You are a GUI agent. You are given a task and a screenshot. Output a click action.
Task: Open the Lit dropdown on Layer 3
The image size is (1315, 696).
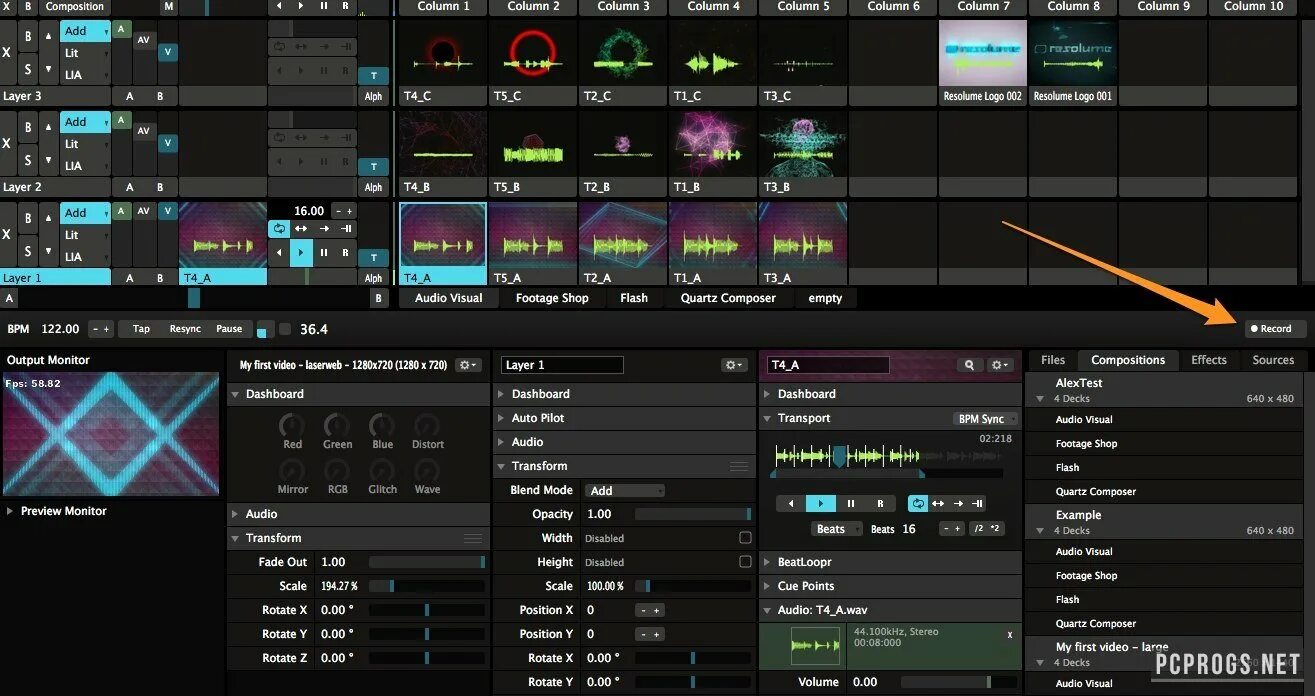(85, 53)
